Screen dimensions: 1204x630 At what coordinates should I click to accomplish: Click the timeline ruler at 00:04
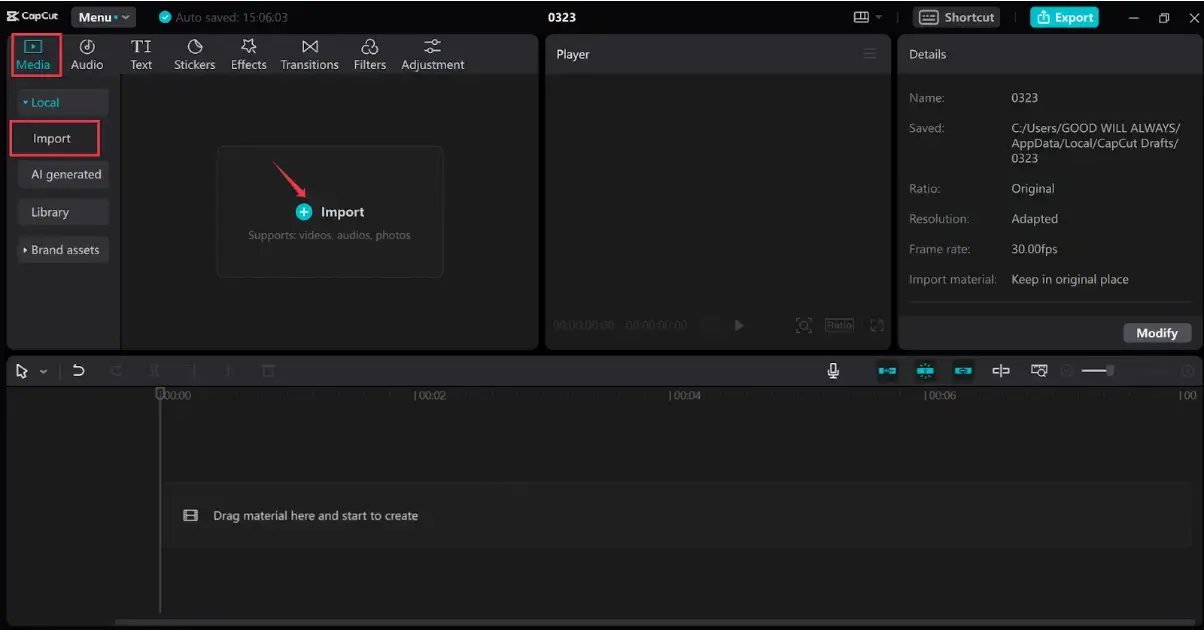coord(686,395)
